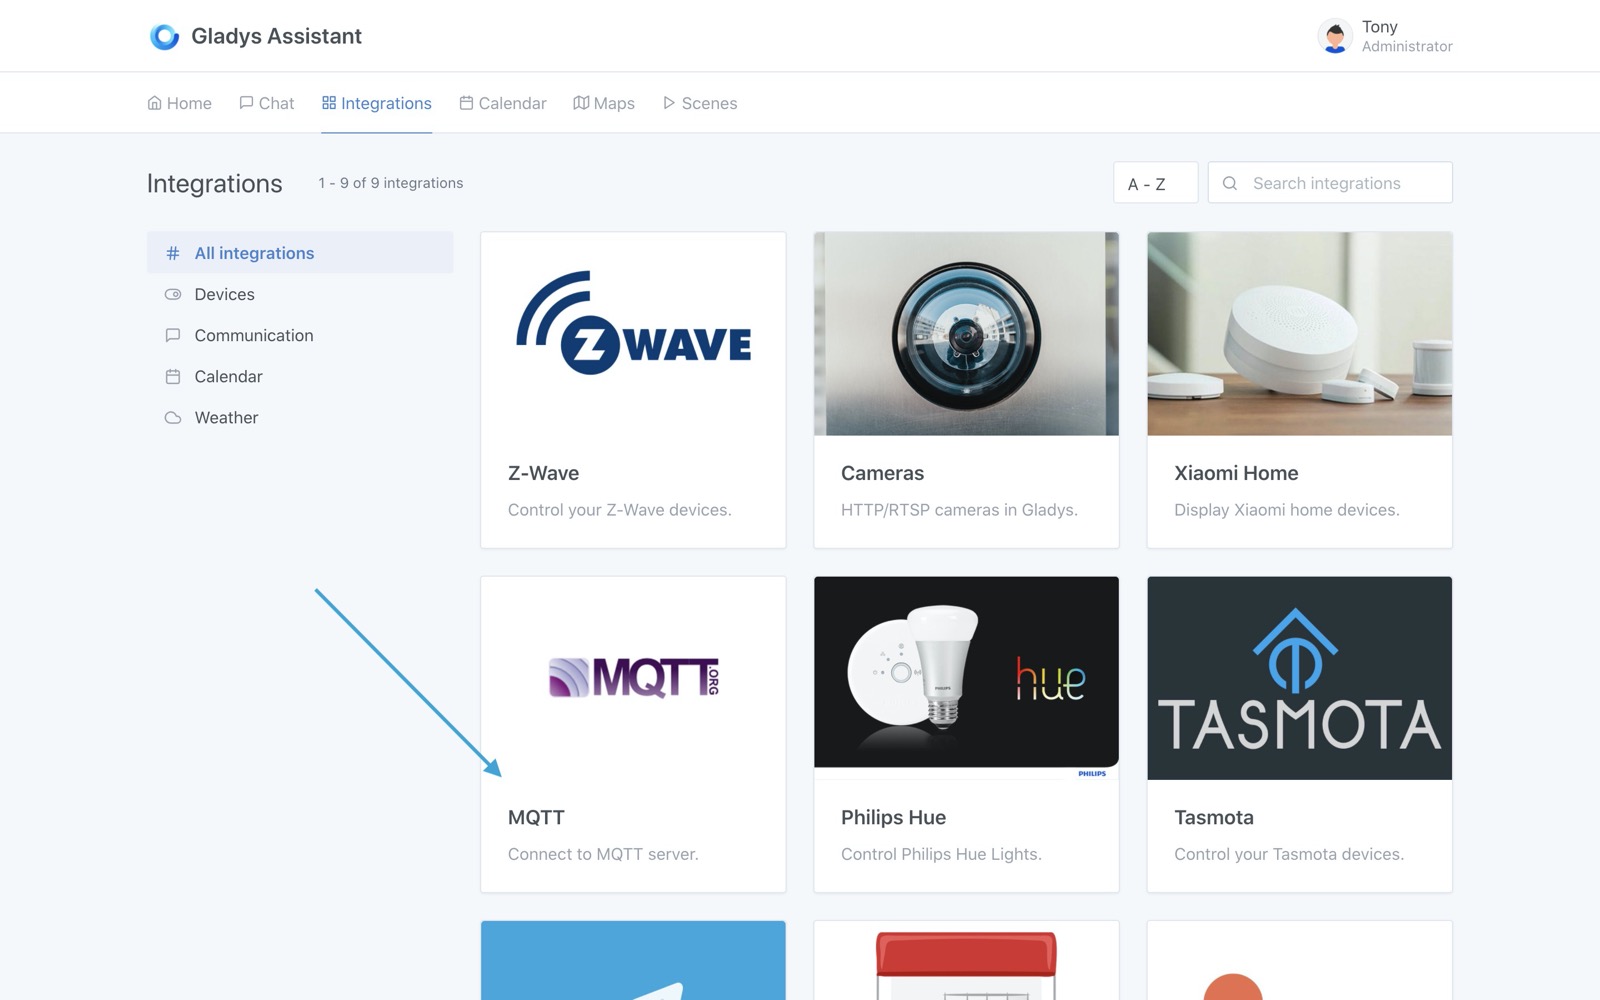Click the Home icon in navigation
The height and width of the screenshot is (1000, 1600).
tap(155, 102)
